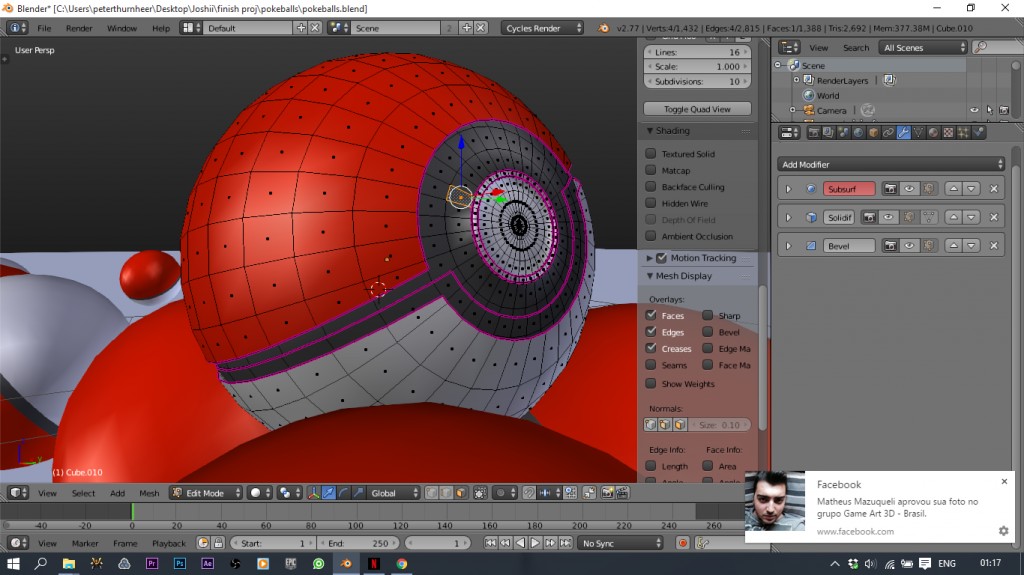Enable Backface Culling shading option
1024x575 pixels.
[x=651, y=187]
